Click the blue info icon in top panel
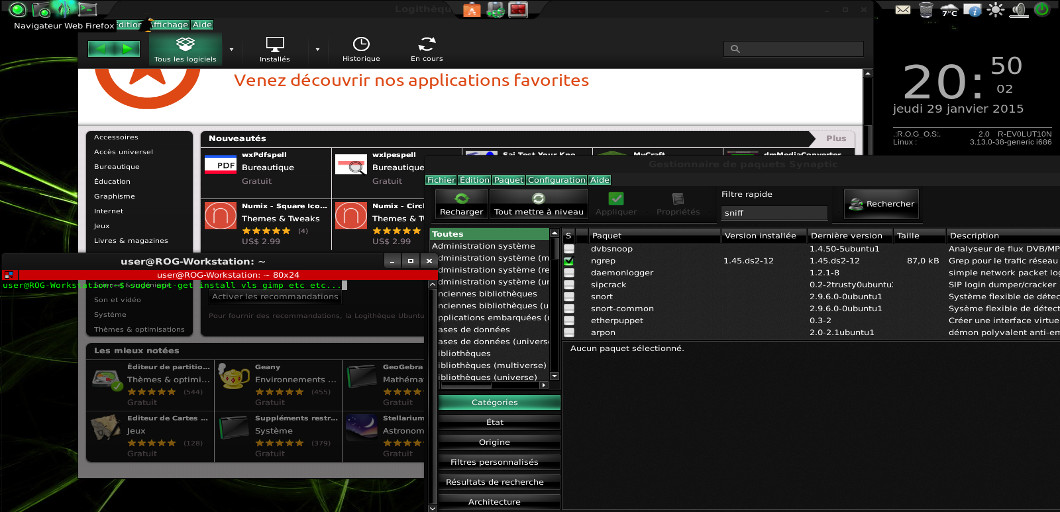 pos(972,9)
